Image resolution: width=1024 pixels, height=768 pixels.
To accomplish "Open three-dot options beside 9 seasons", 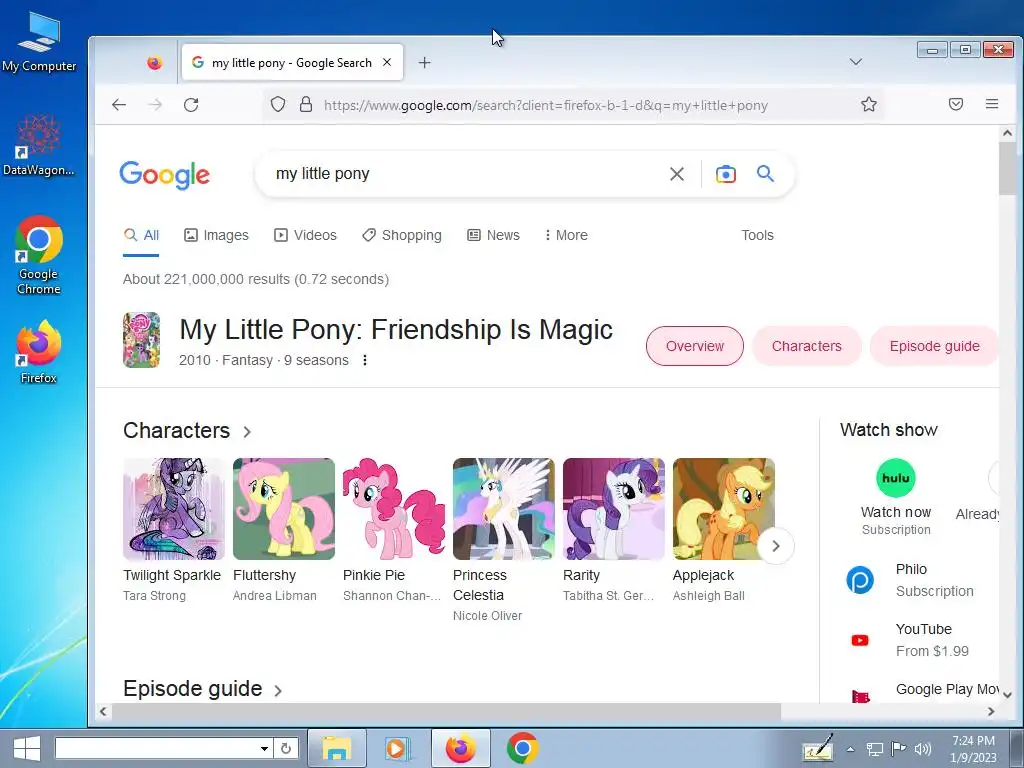I will tap(364, 360).
